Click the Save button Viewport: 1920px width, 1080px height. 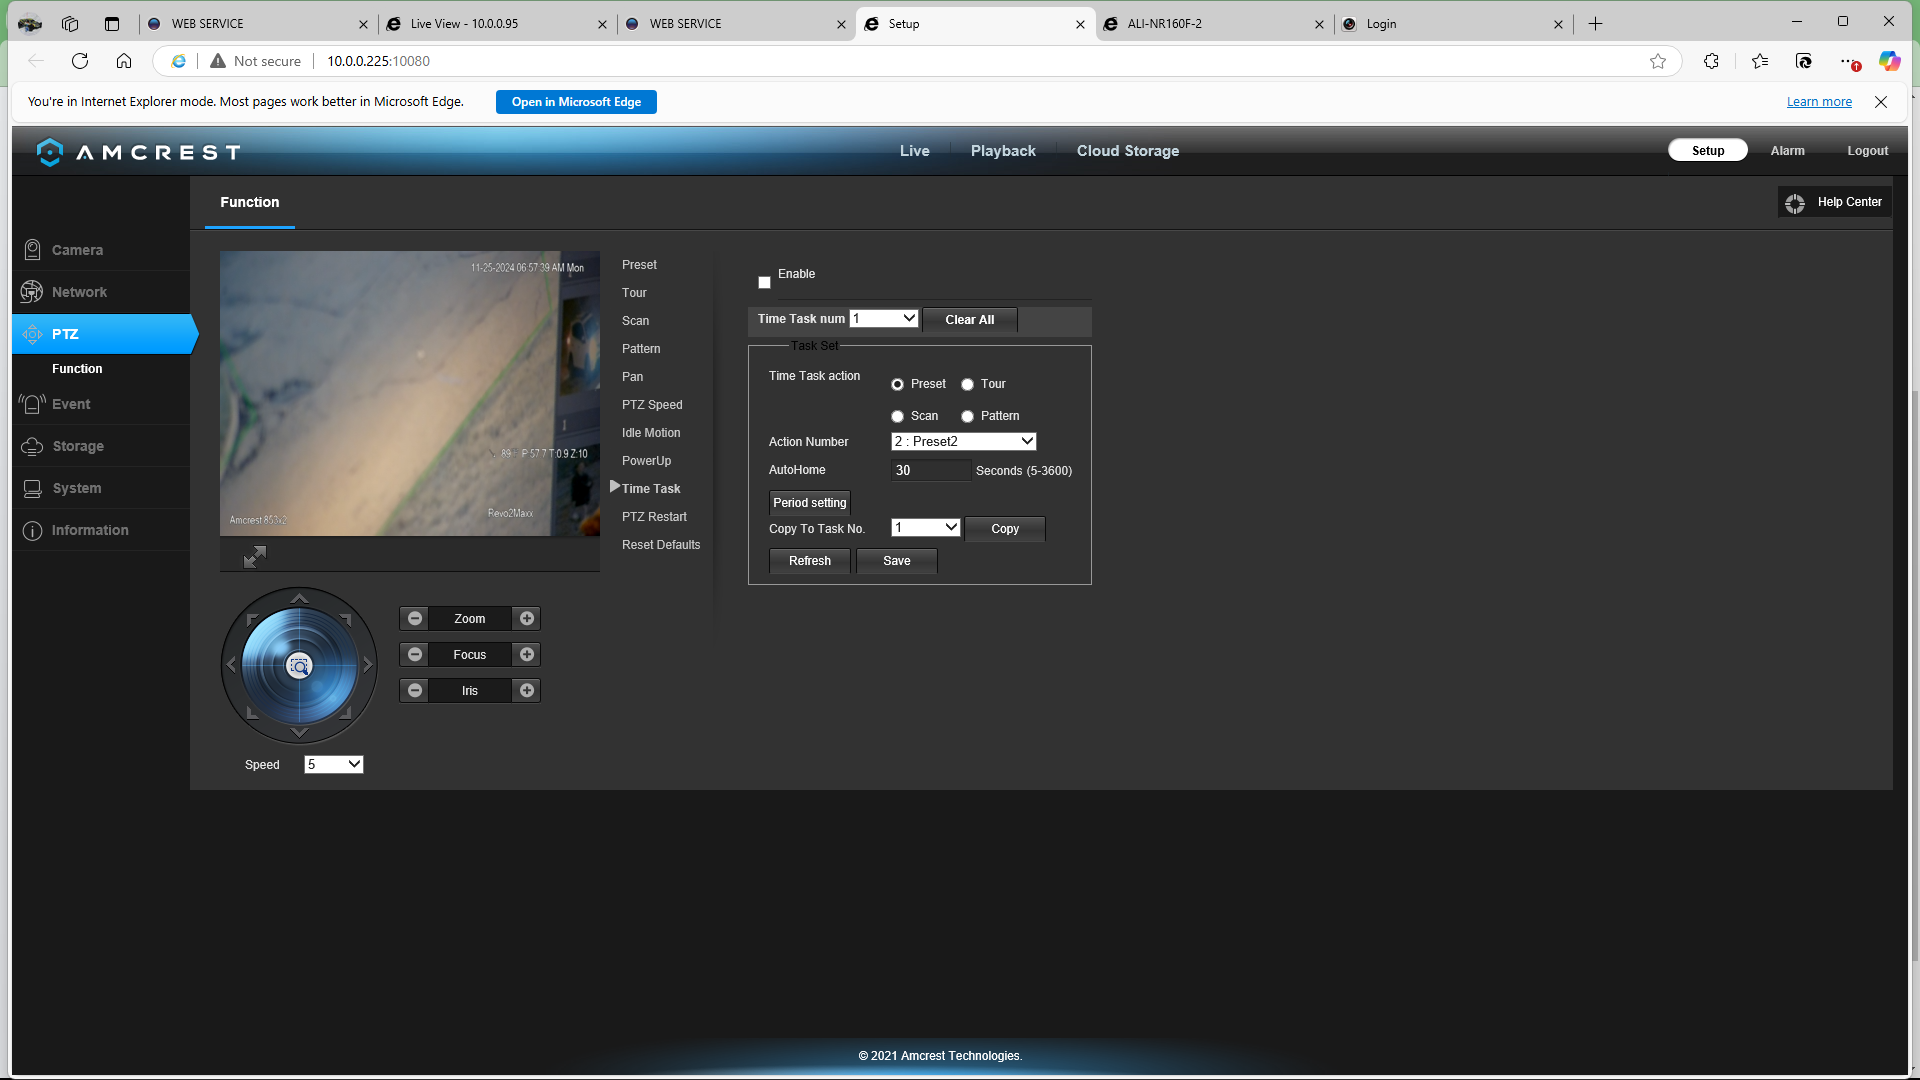[x=897, y=561]
